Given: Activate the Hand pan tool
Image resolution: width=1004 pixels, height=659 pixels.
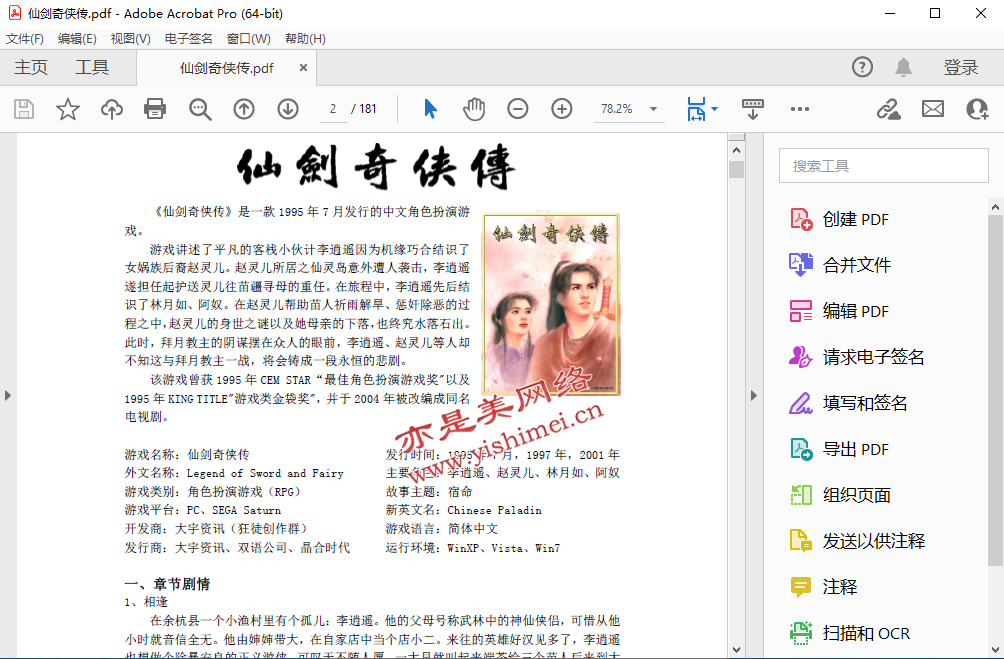Looking at the screenshot, I should (474, 109).
